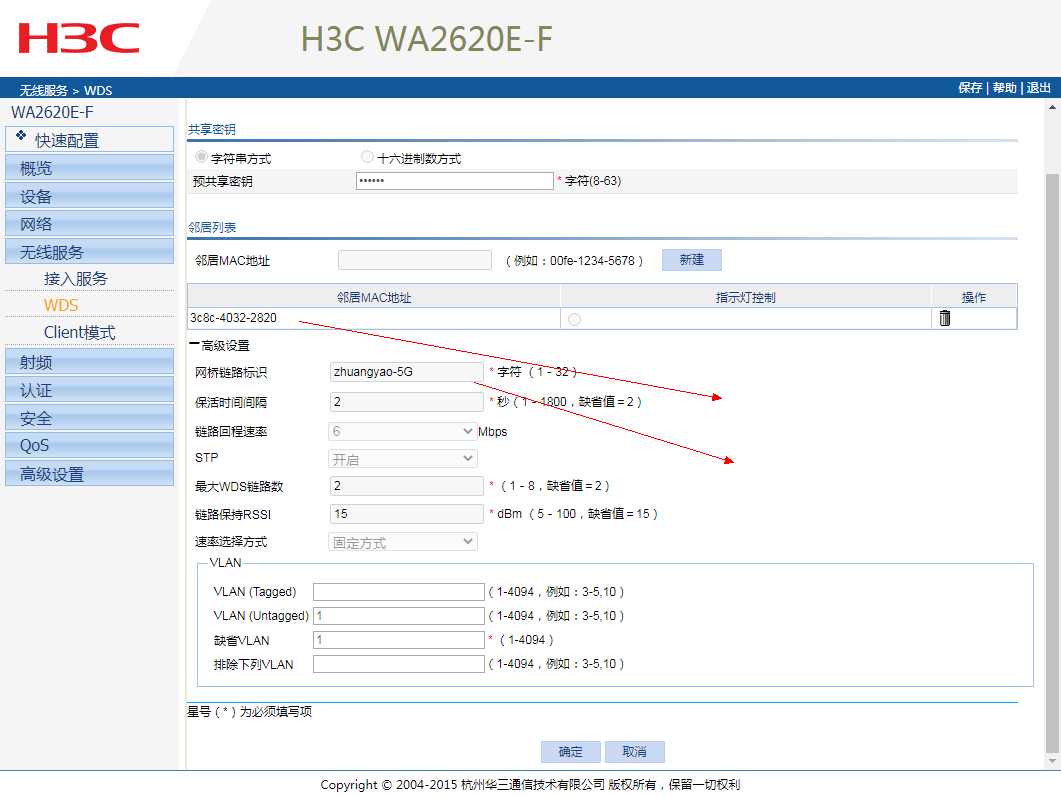Click the 缺省VLAN field

(x=399, y=640)
